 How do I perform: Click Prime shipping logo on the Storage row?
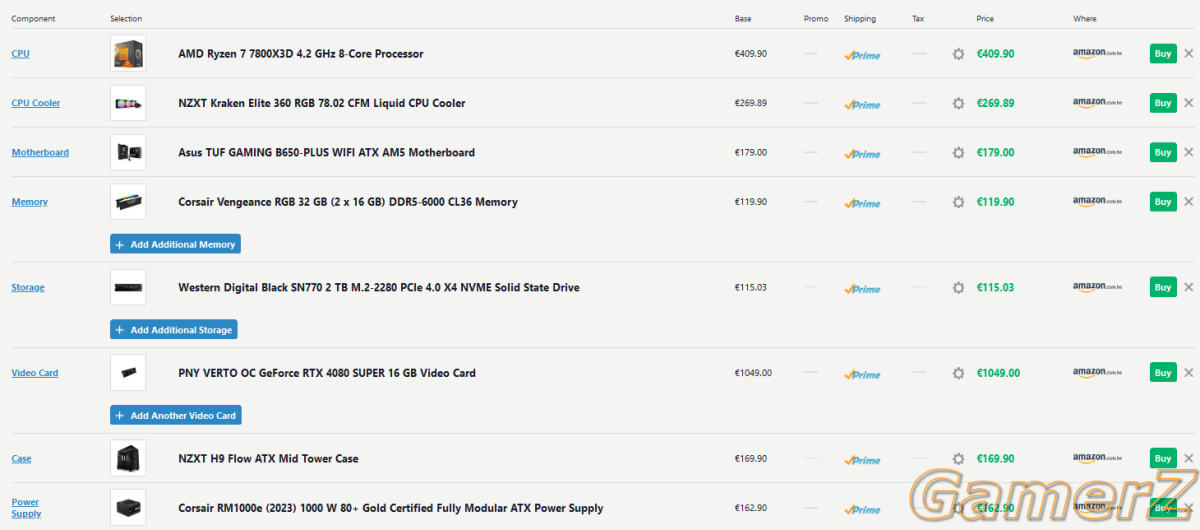[862, 289]
